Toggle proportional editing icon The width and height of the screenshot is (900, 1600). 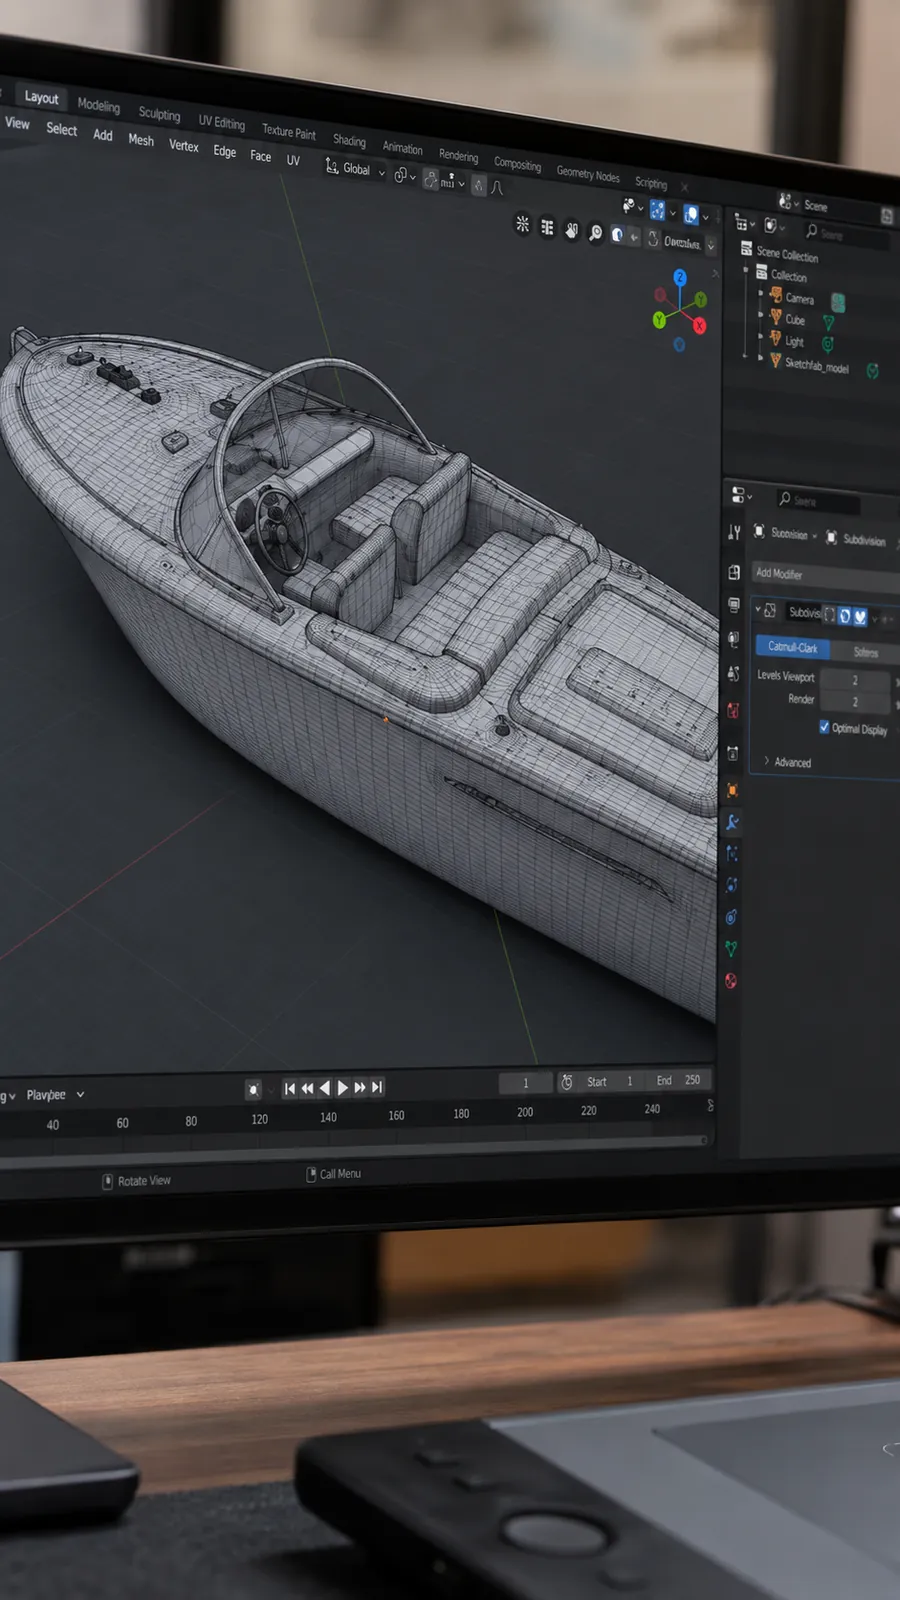pyautogui.click(x=479, y=185)
